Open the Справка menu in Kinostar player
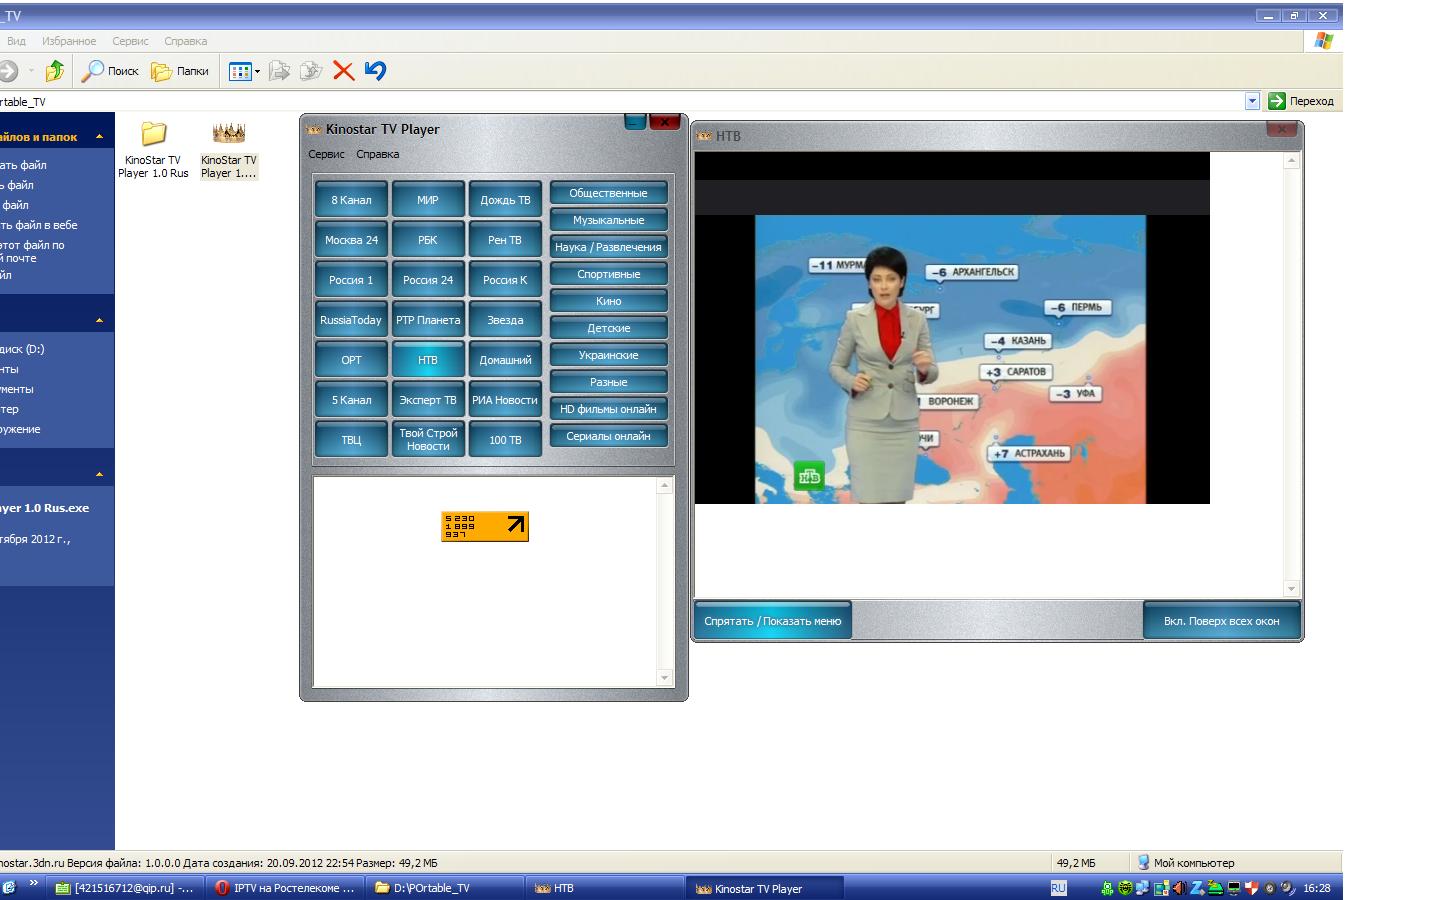 (x=377, y=154)
